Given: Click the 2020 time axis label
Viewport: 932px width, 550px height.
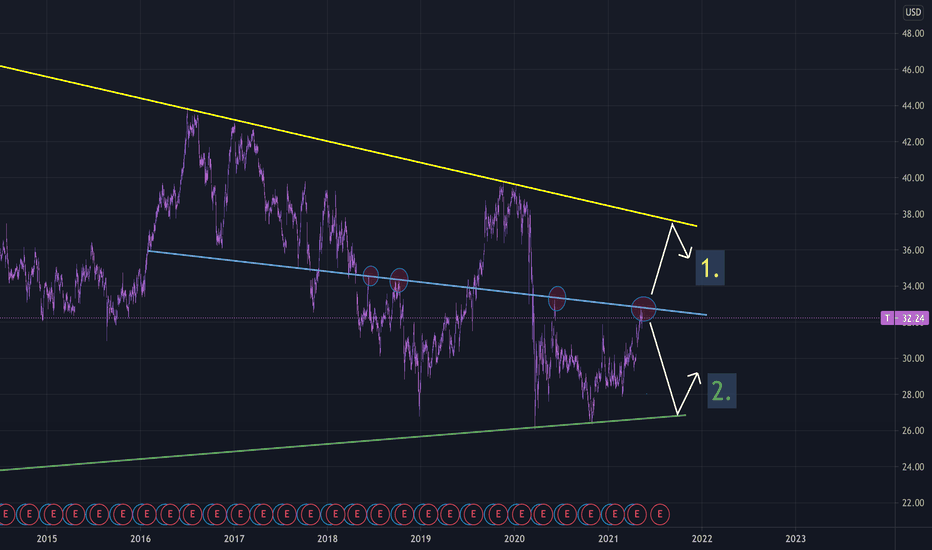Looking at the screenshot, I should (x=515, y=539).
